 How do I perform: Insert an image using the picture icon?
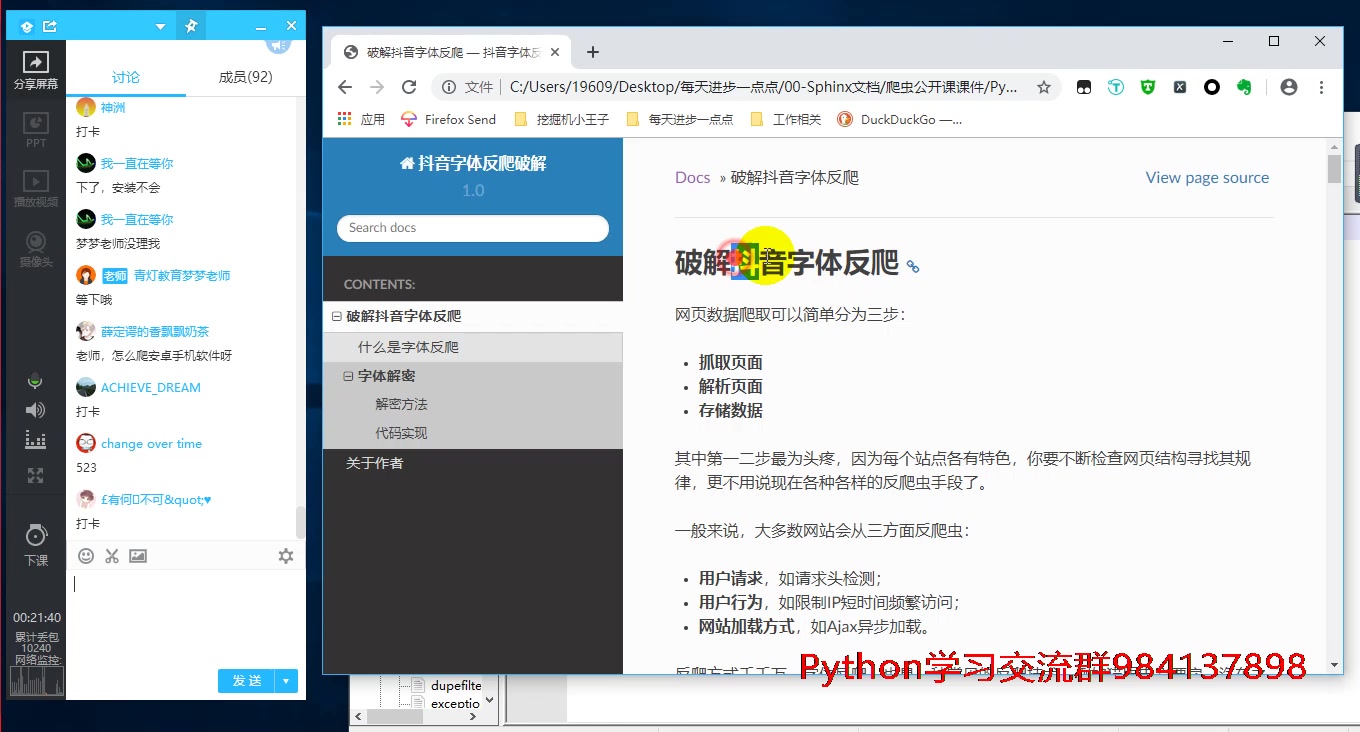[137, 555]
